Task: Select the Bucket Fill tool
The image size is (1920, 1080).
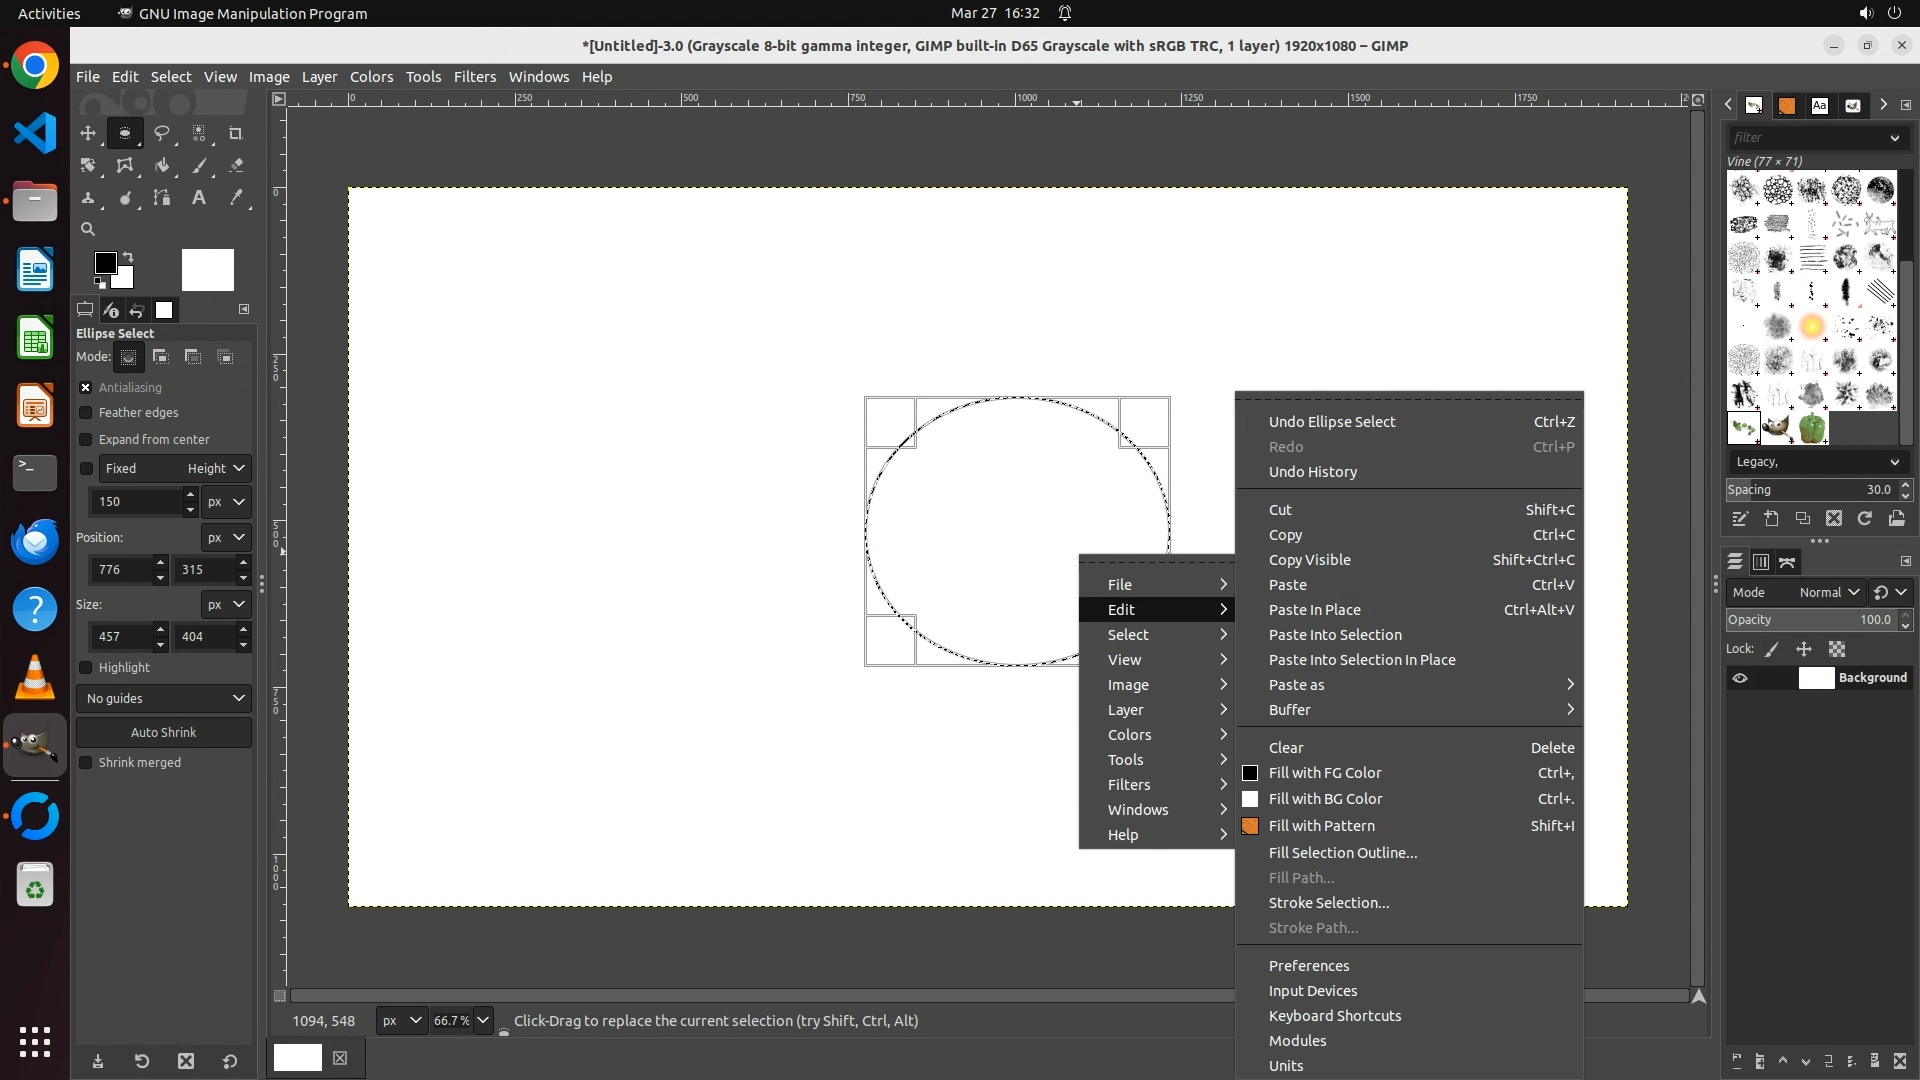Action: 162,166
